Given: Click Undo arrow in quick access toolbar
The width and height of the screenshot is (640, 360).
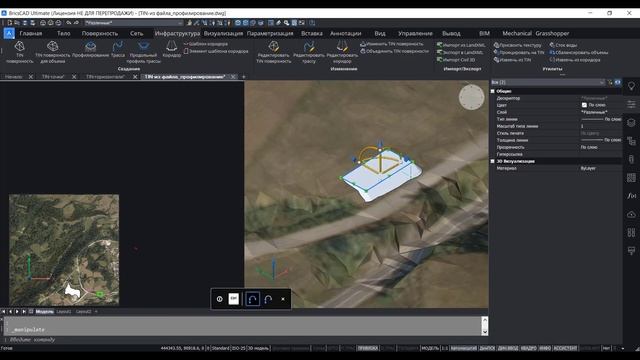Looking at the screenshot, I should pos(69,23).
